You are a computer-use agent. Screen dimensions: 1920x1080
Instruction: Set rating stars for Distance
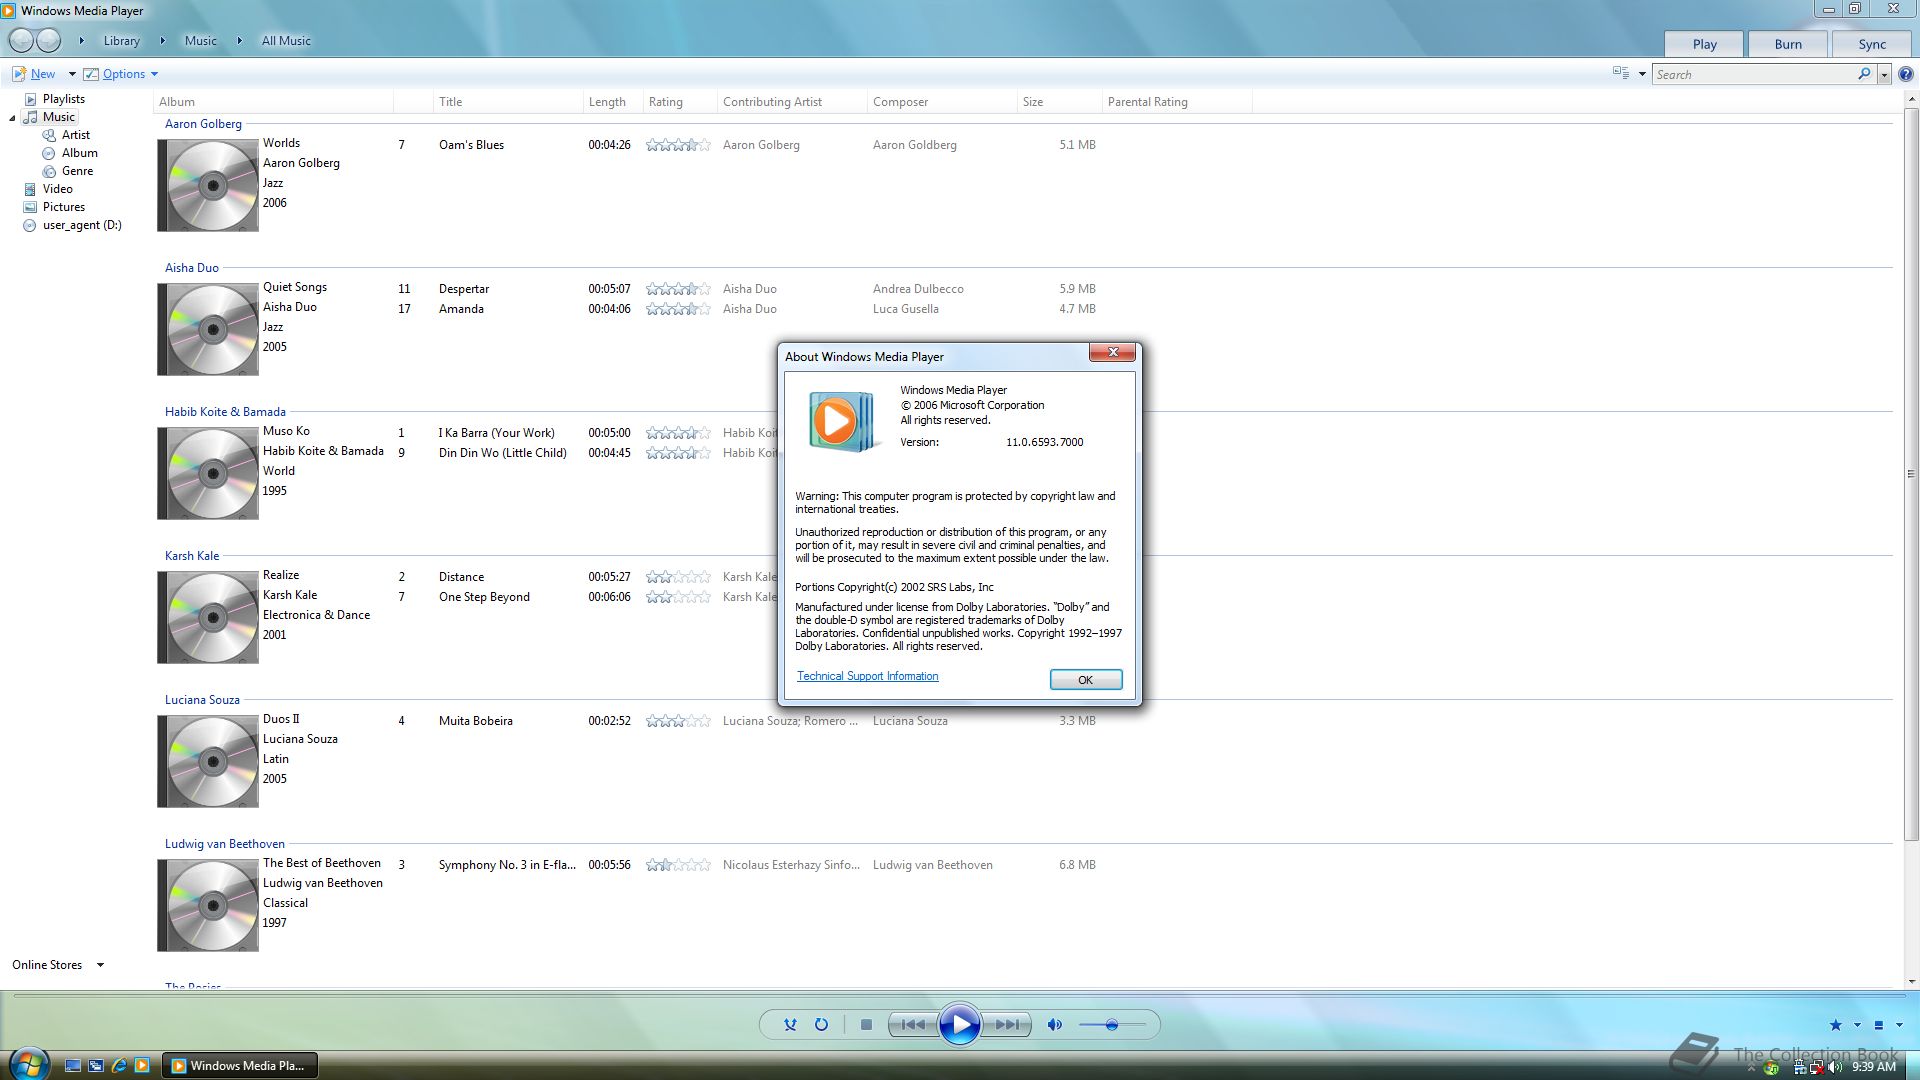tap(678, 577)
